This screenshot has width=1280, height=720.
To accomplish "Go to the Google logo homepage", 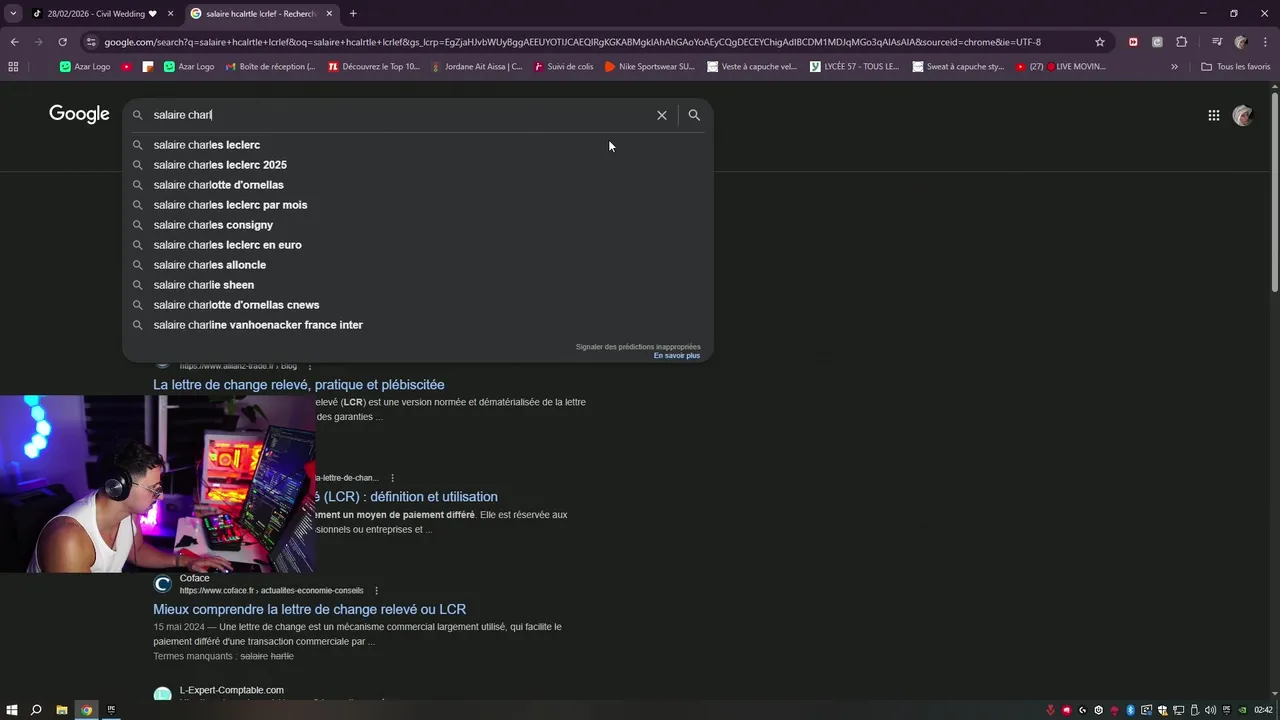I will (79, 114).
